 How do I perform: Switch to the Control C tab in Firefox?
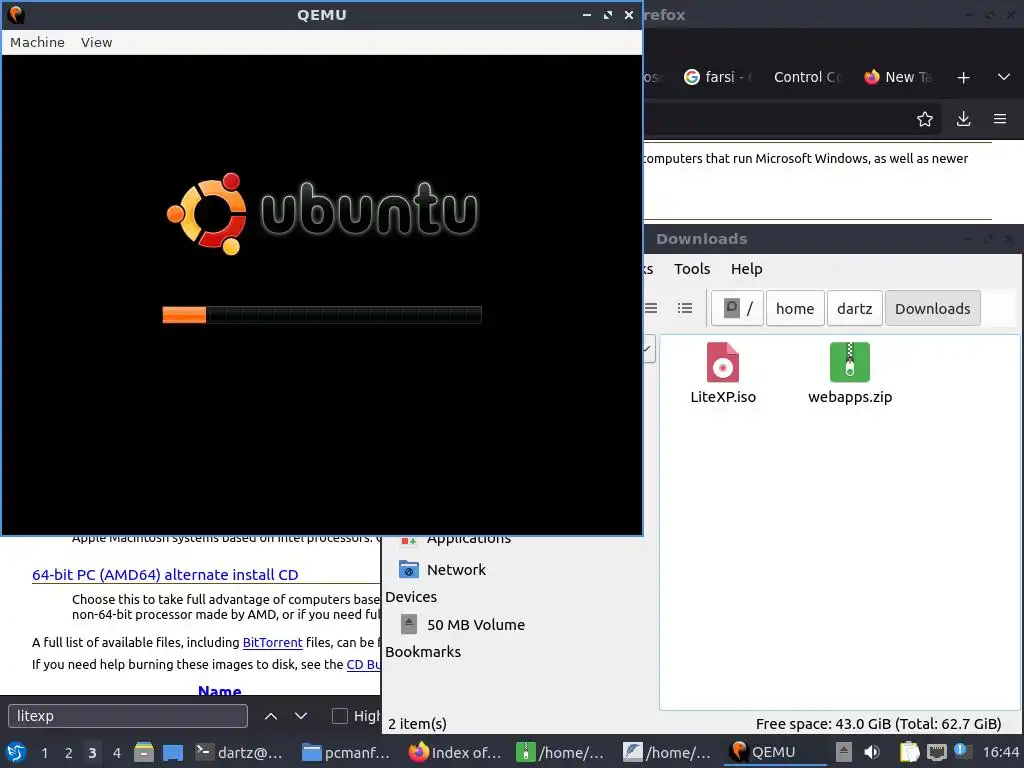pyautogui.click(x=807, y=77)
